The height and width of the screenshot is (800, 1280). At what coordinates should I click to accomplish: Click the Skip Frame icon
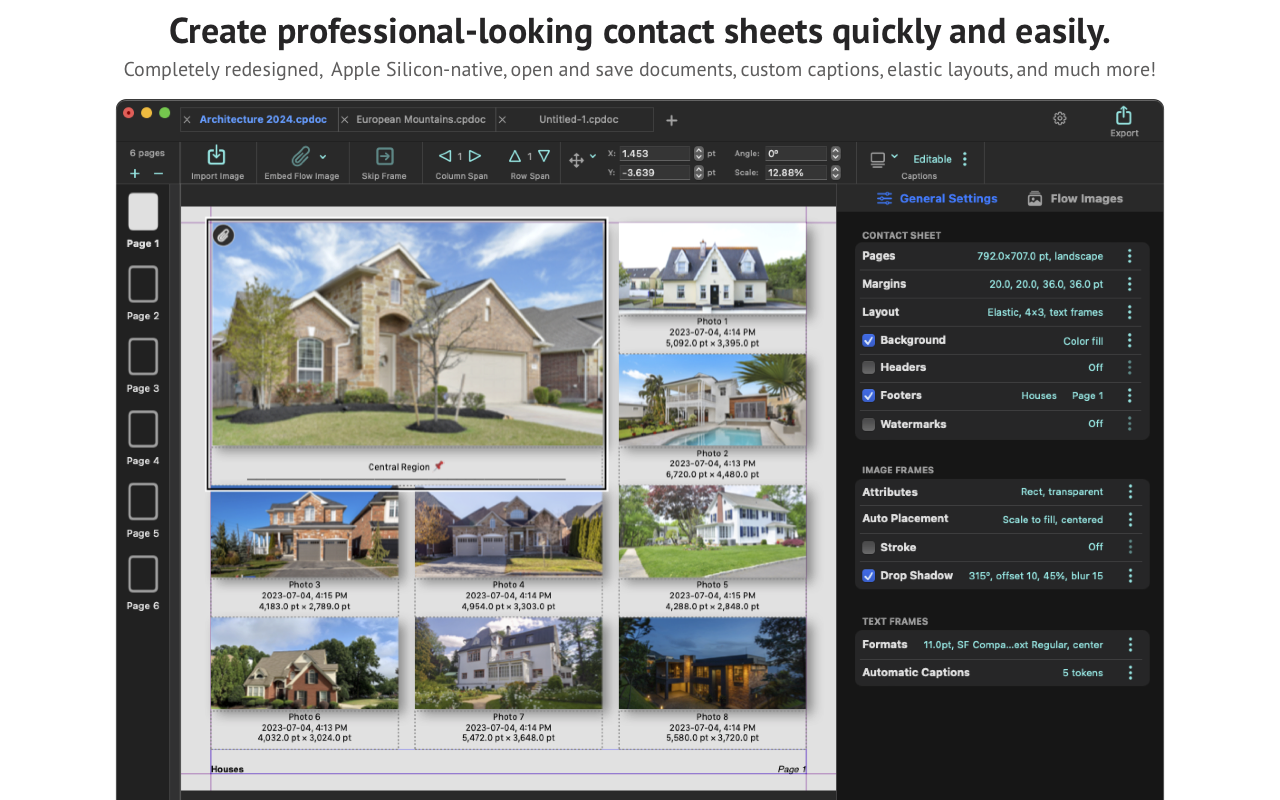click(x=384, y=156)
